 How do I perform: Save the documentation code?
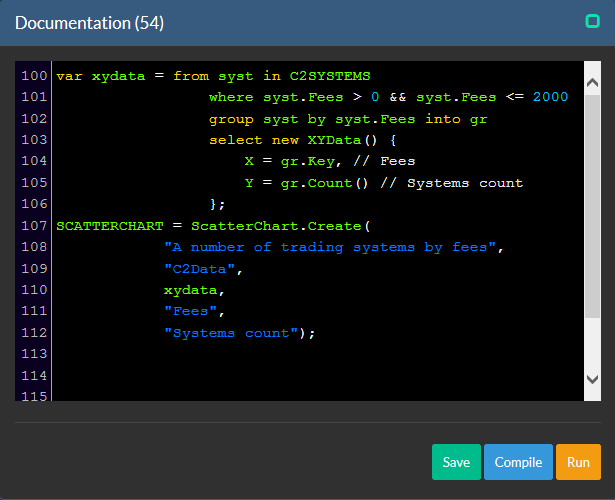[x=456, y=462]
